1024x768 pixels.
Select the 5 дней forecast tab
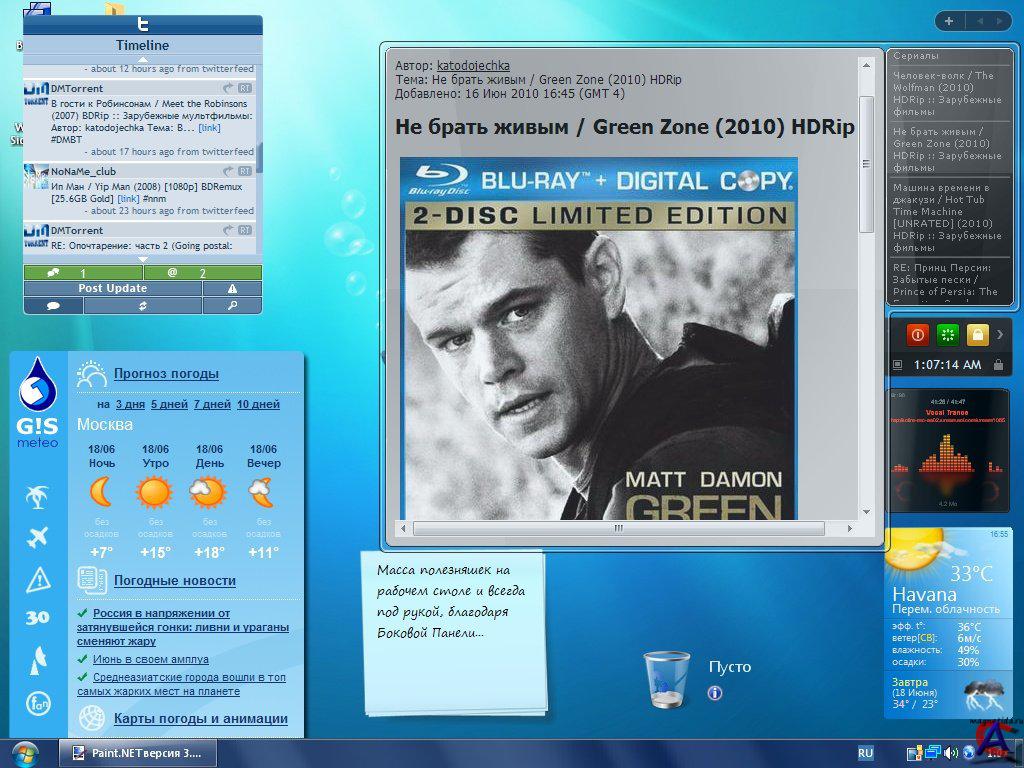click(x=169, y=405)
